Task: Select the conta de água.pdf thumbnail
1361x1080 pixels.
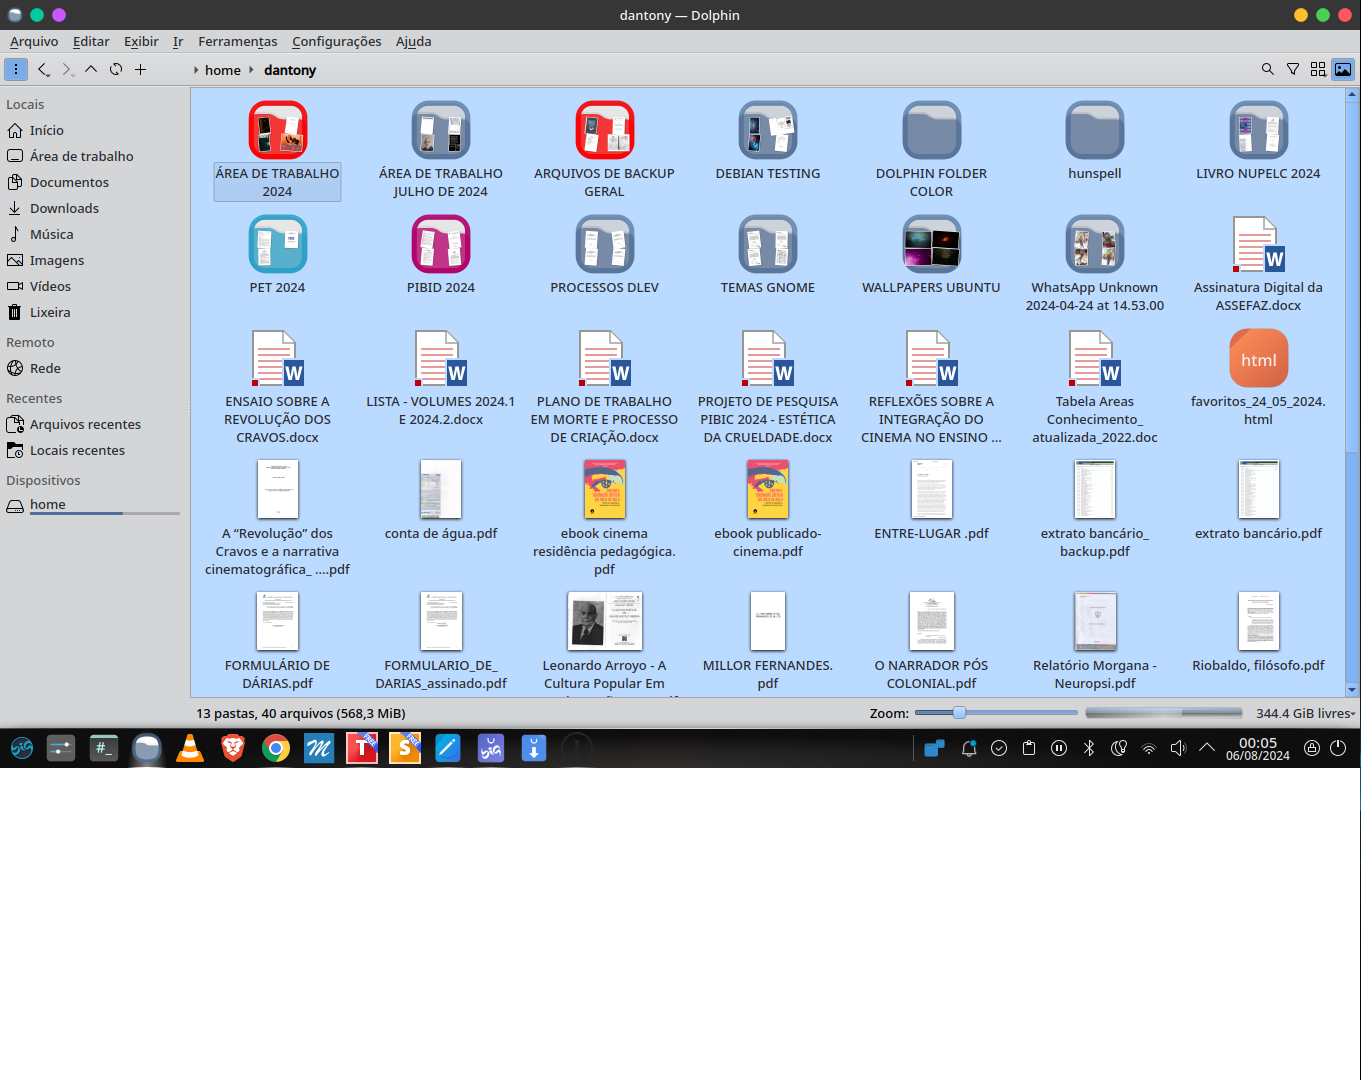Action: tap(441, 489)
